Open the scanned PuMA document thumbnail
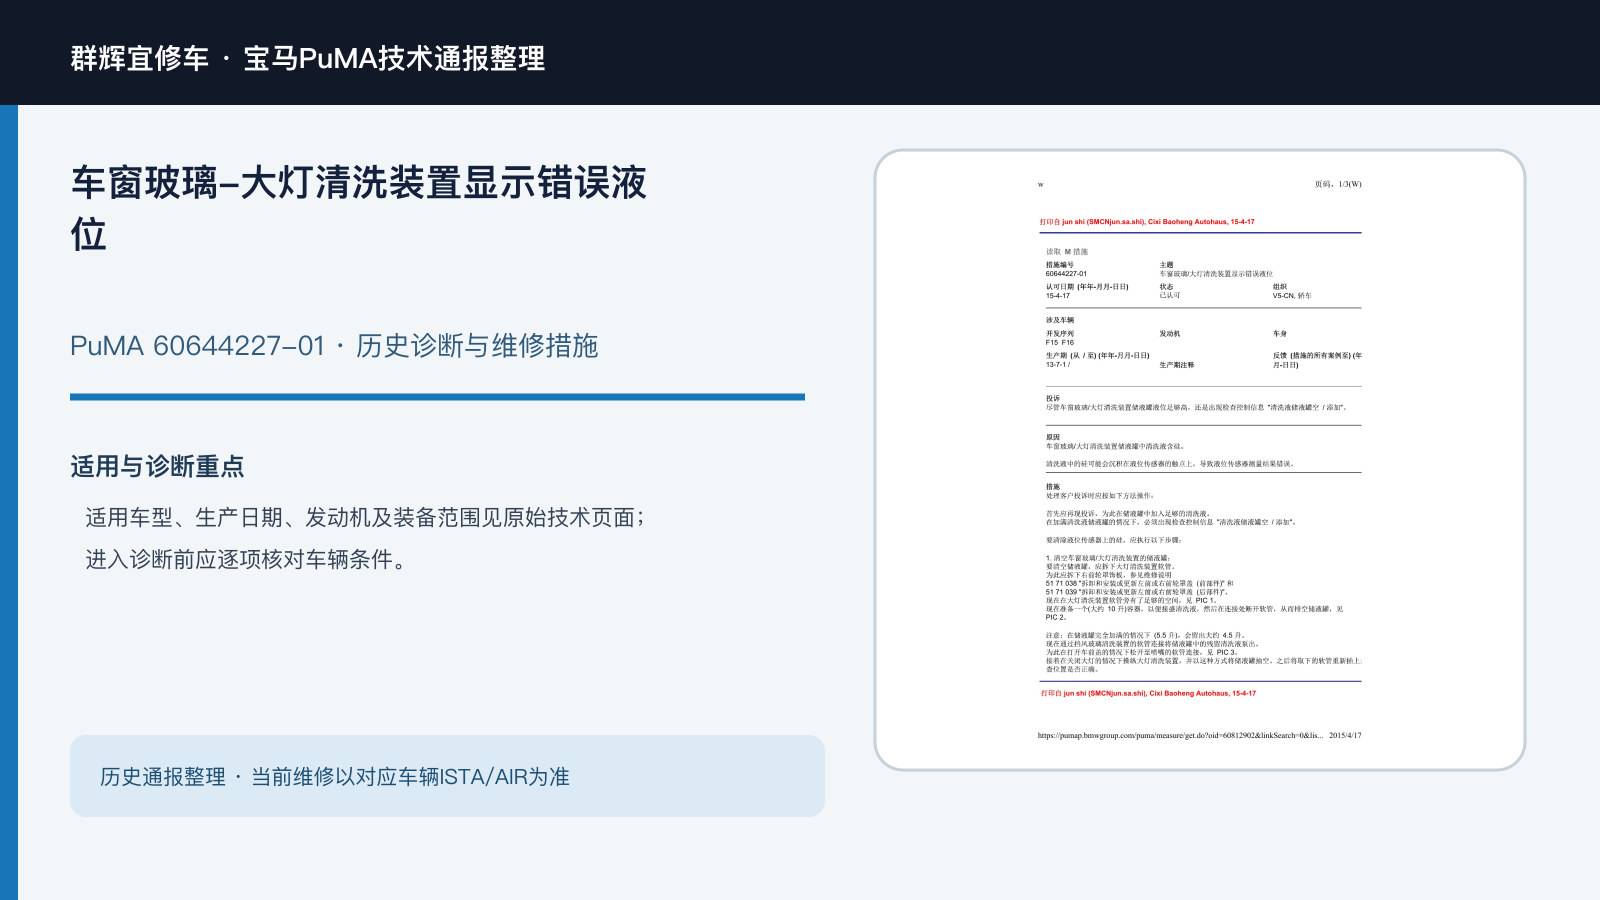Viewport: 1600px width, 900px height. pos(1200,460)
